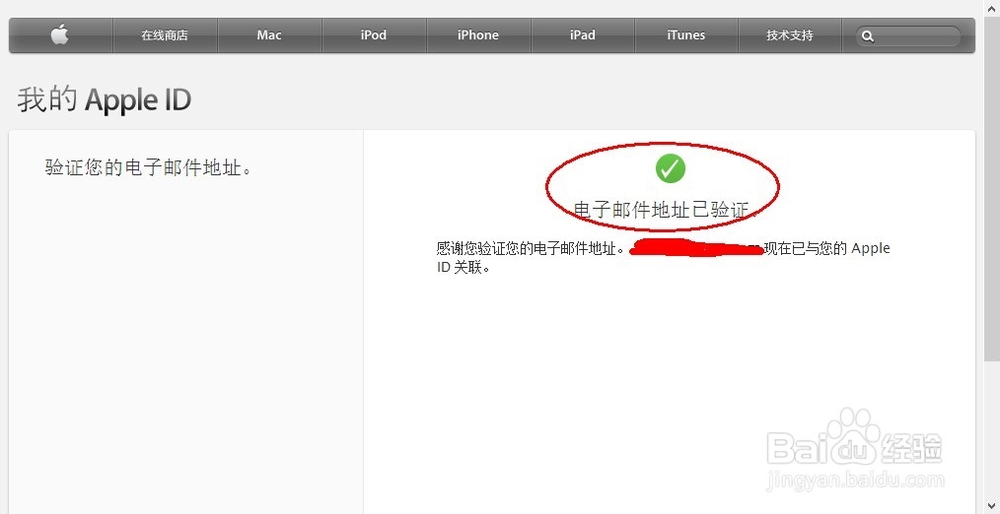Open the Mac navigation tab
The width and height of the screenshot is (1000, 514).
click(269, 35)
